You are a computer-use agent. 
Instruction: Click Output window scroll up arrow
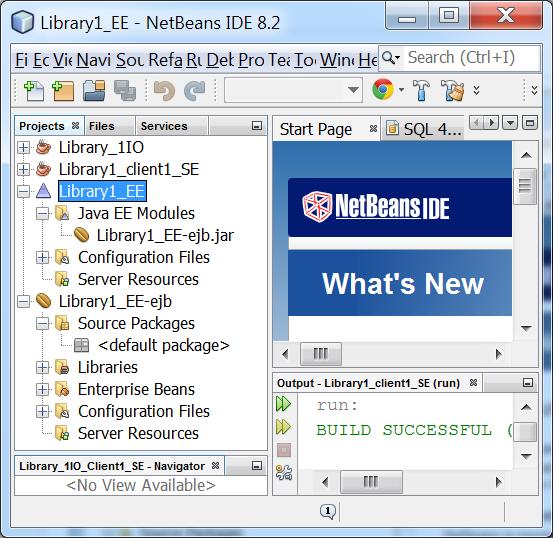click(x=526, y=407)
